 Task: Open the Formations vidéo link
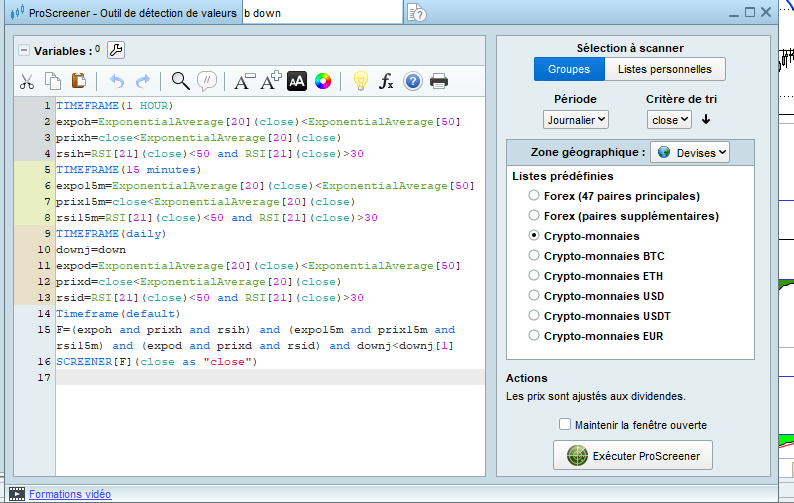[x=70, y=494]
